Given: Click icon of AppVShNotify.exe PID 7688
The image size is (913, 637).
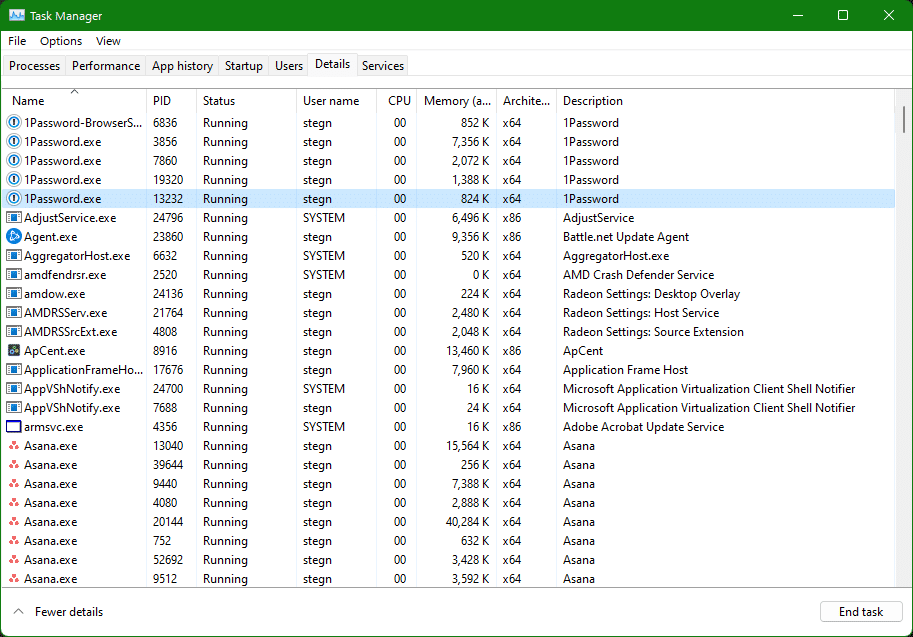Looking at the screenshot, I should coord(13,408).
